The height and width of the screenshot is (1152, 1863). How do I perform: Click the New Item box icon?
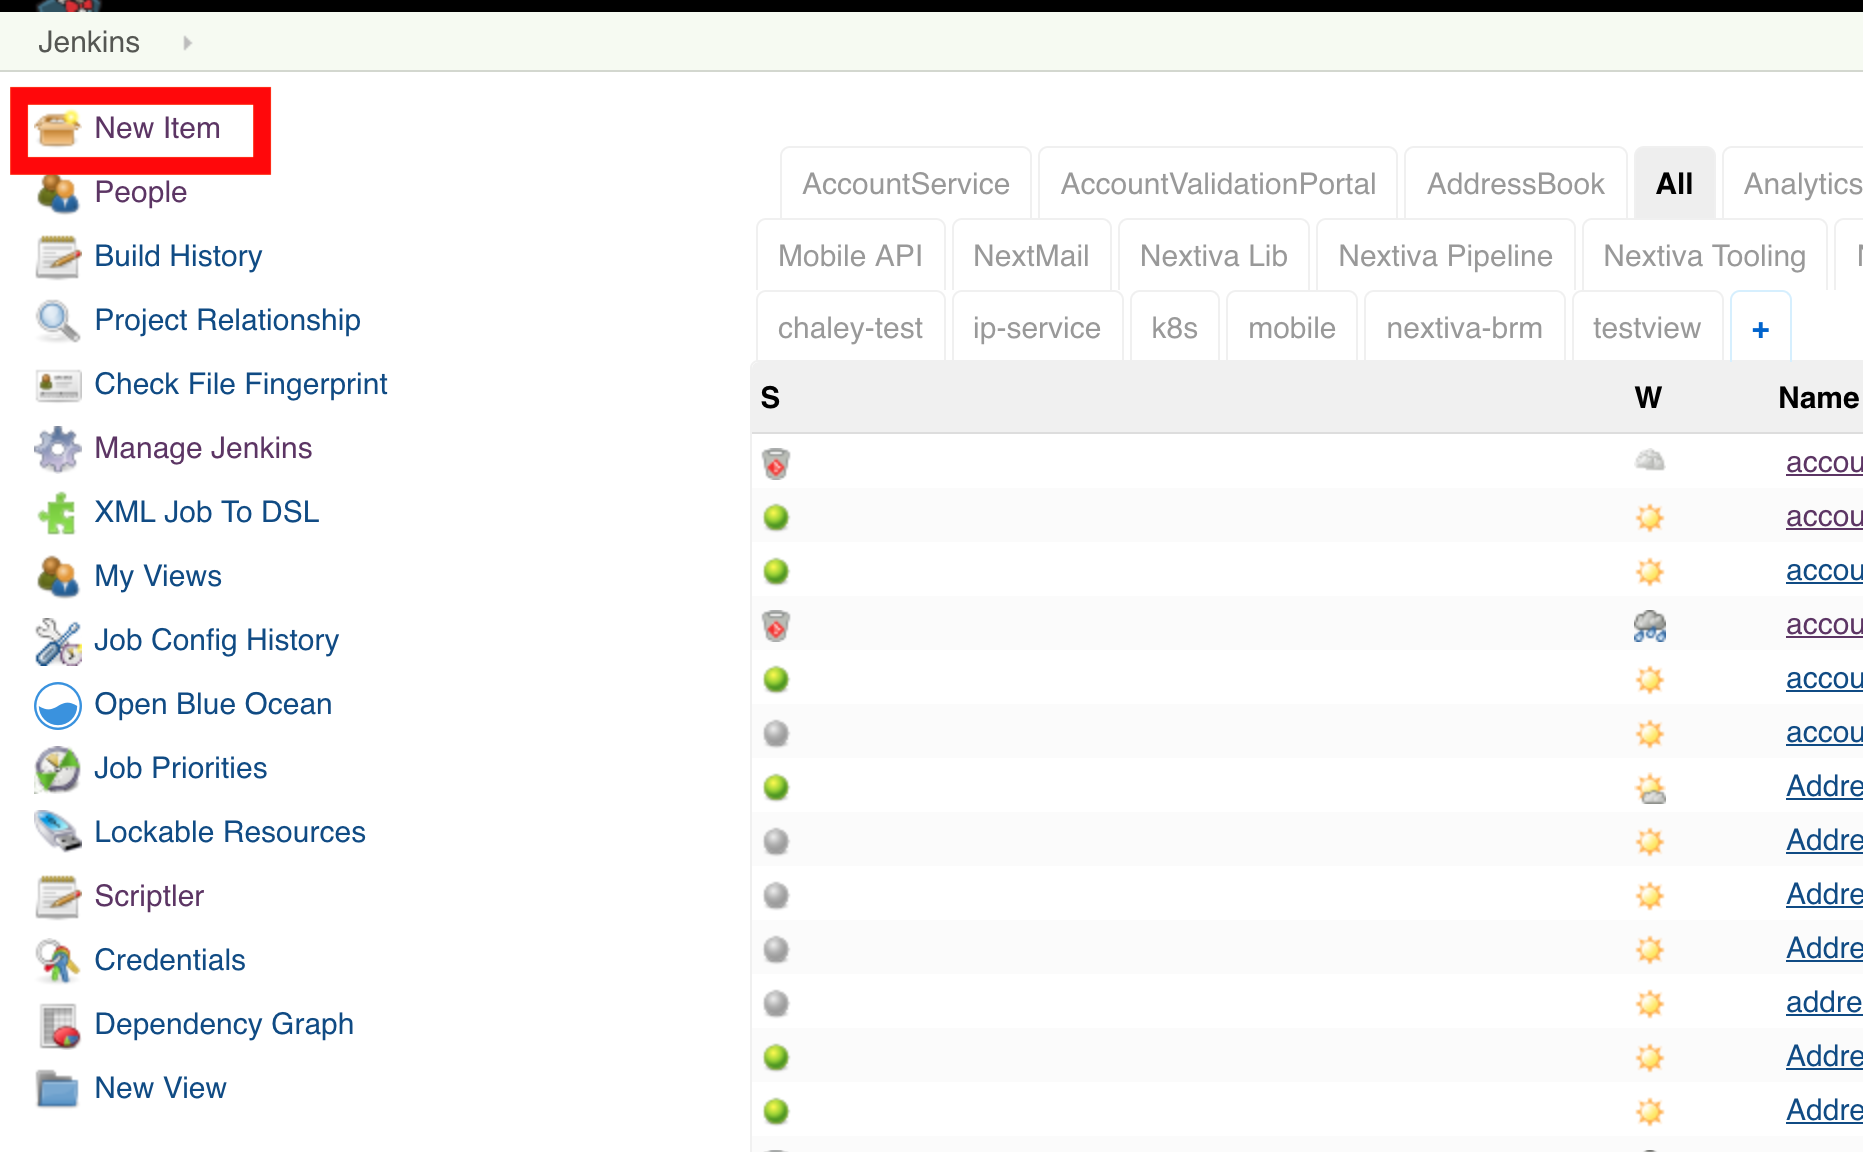coord(57,129)
